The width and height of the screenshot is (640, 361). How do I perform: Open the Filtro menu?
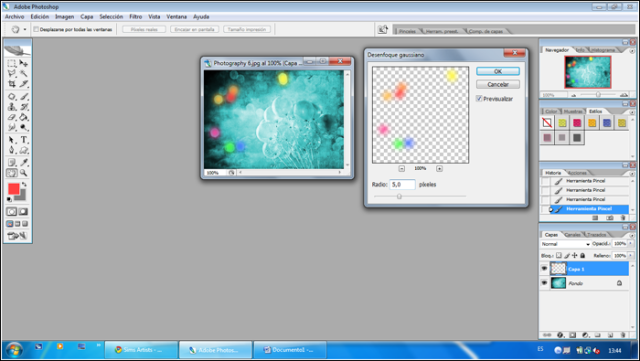(x=136, y=17)
